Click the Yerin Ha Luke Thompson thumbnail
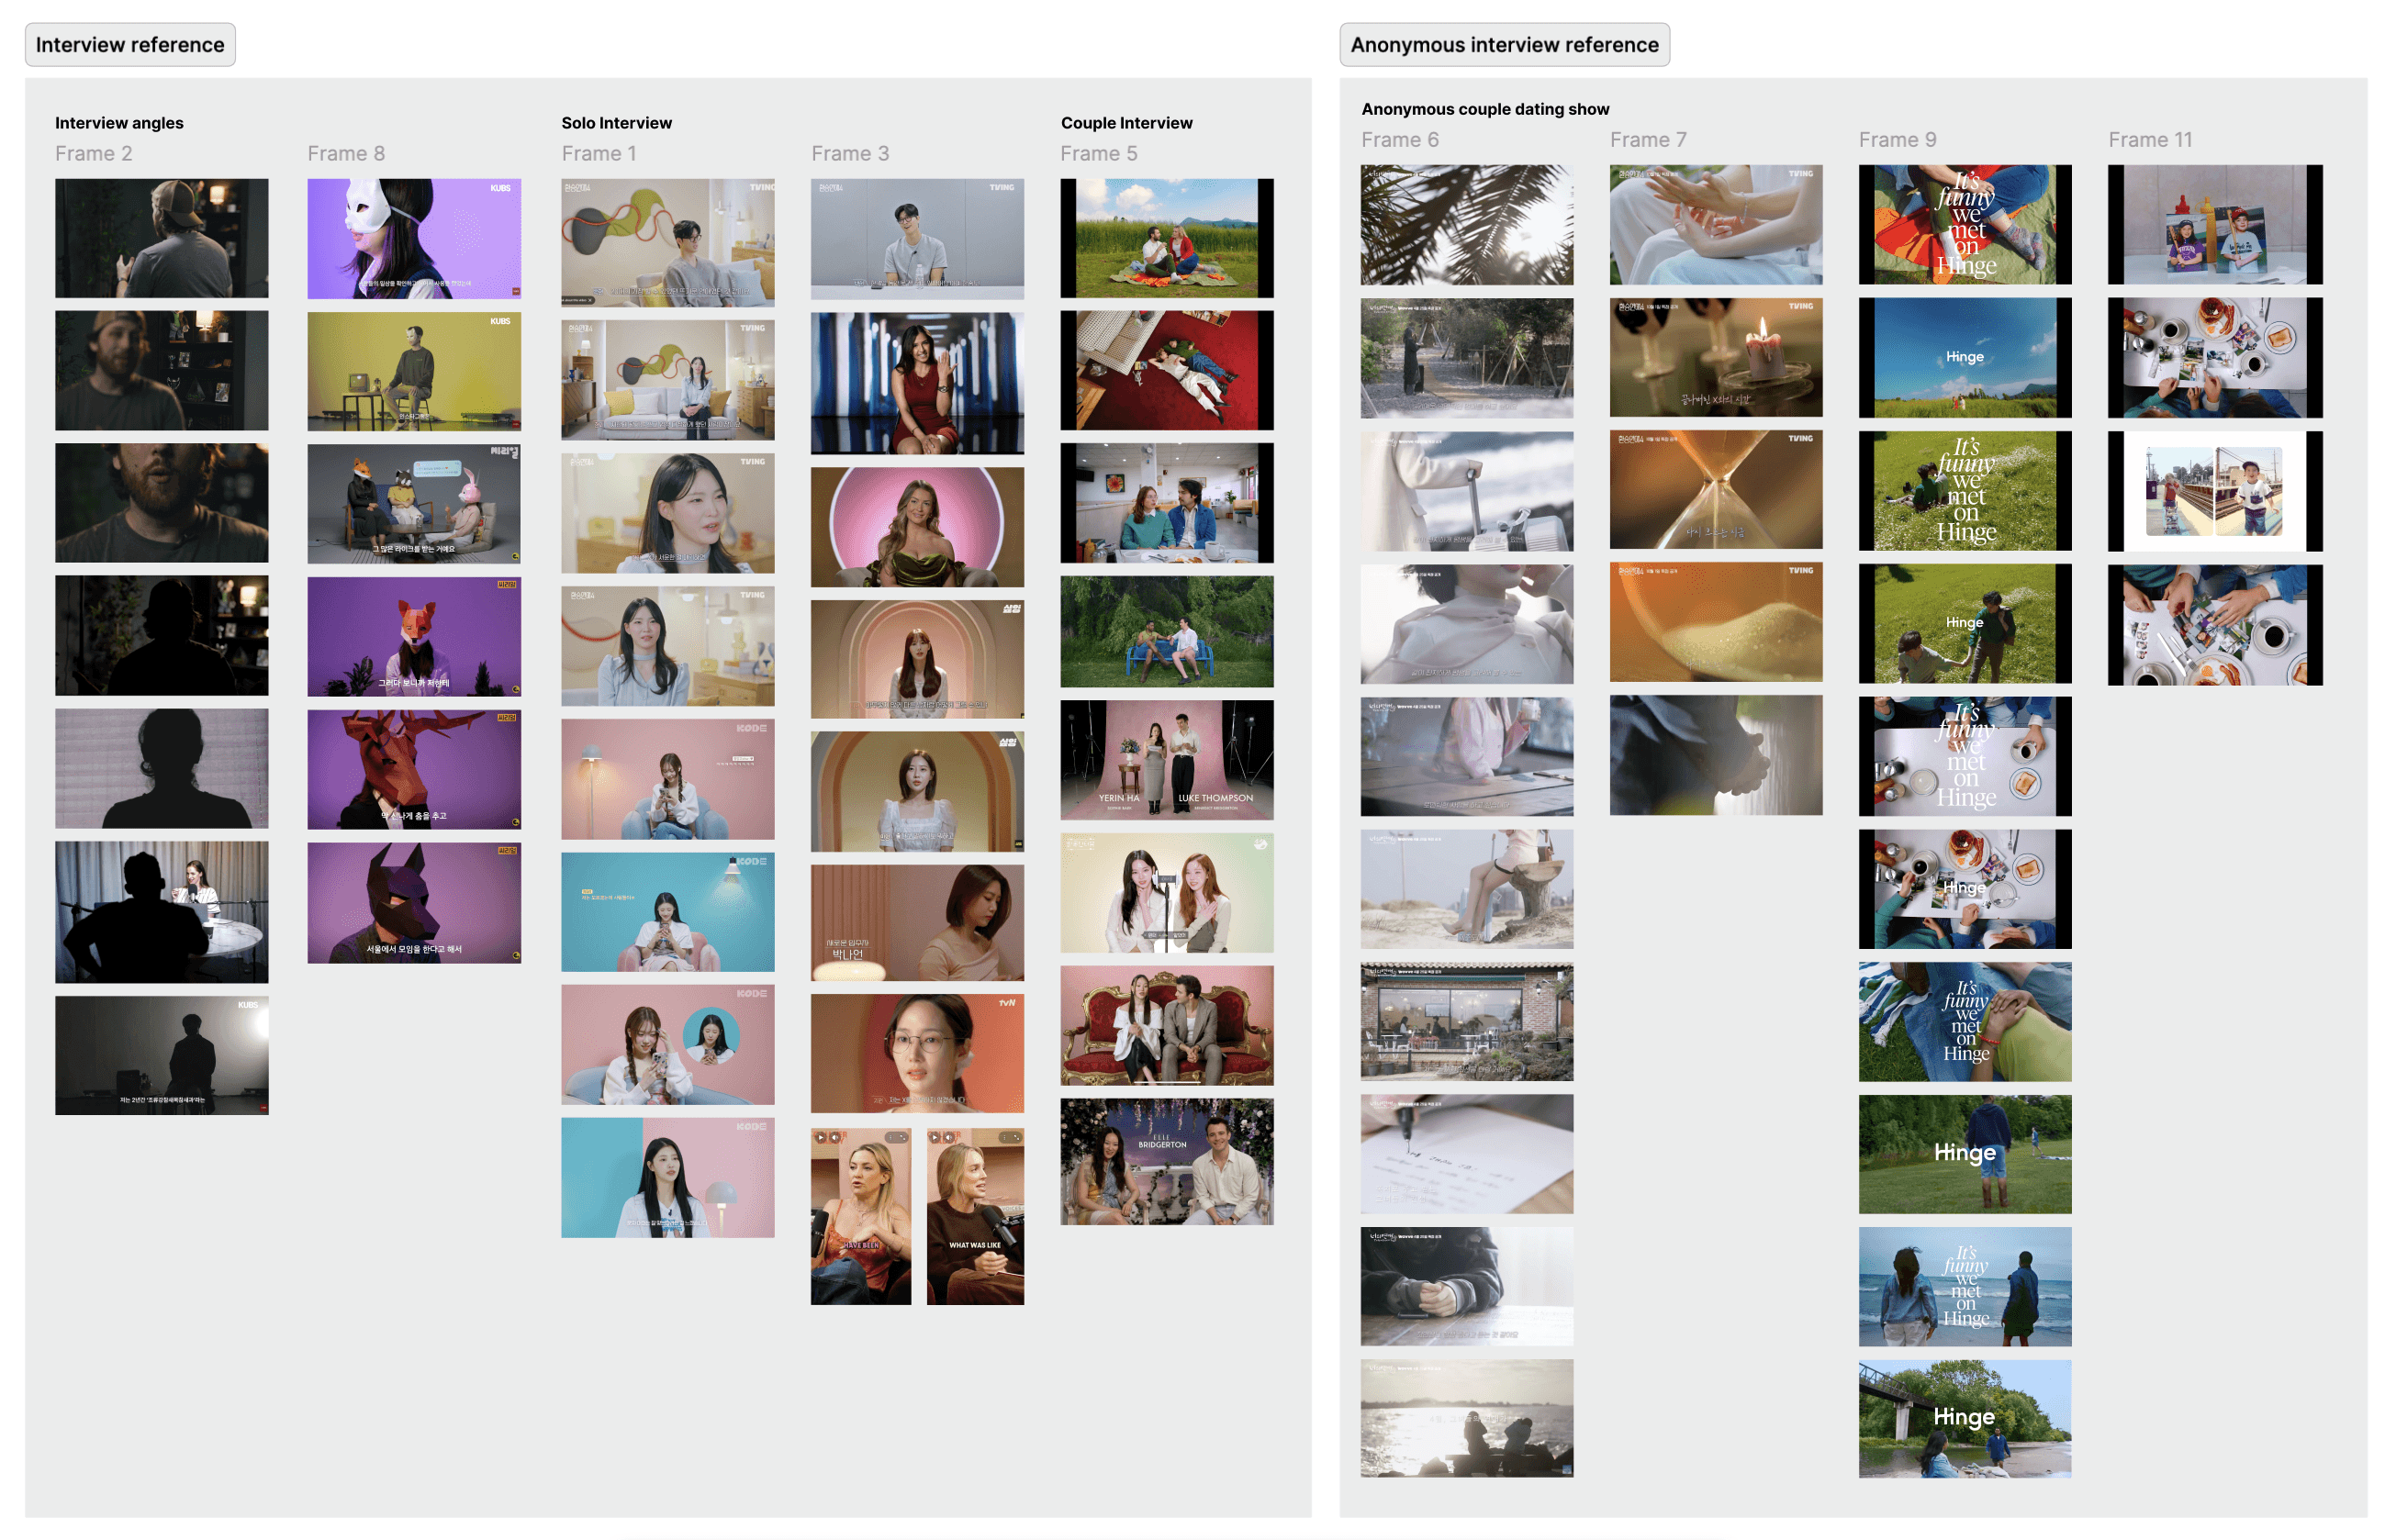This screenshot has height=1540, width=2385. (1166, 759)
